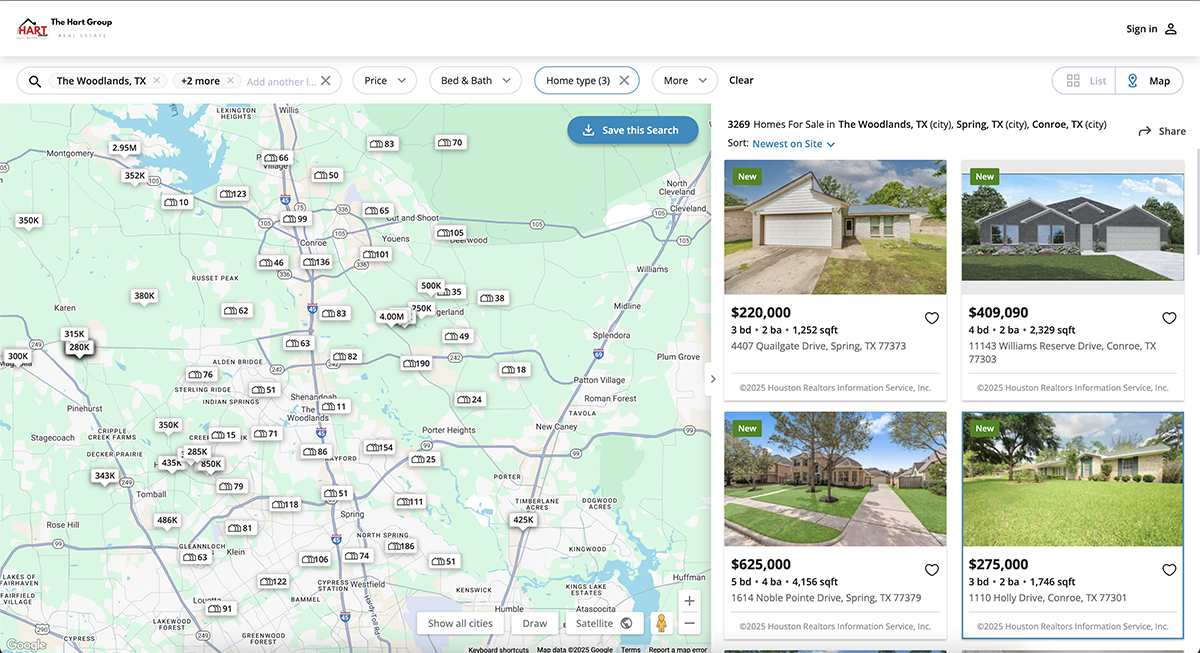Viewport: 1200px width, 653px height.
Task: Click the cluster marker showing 105
Action: point(450,233)
